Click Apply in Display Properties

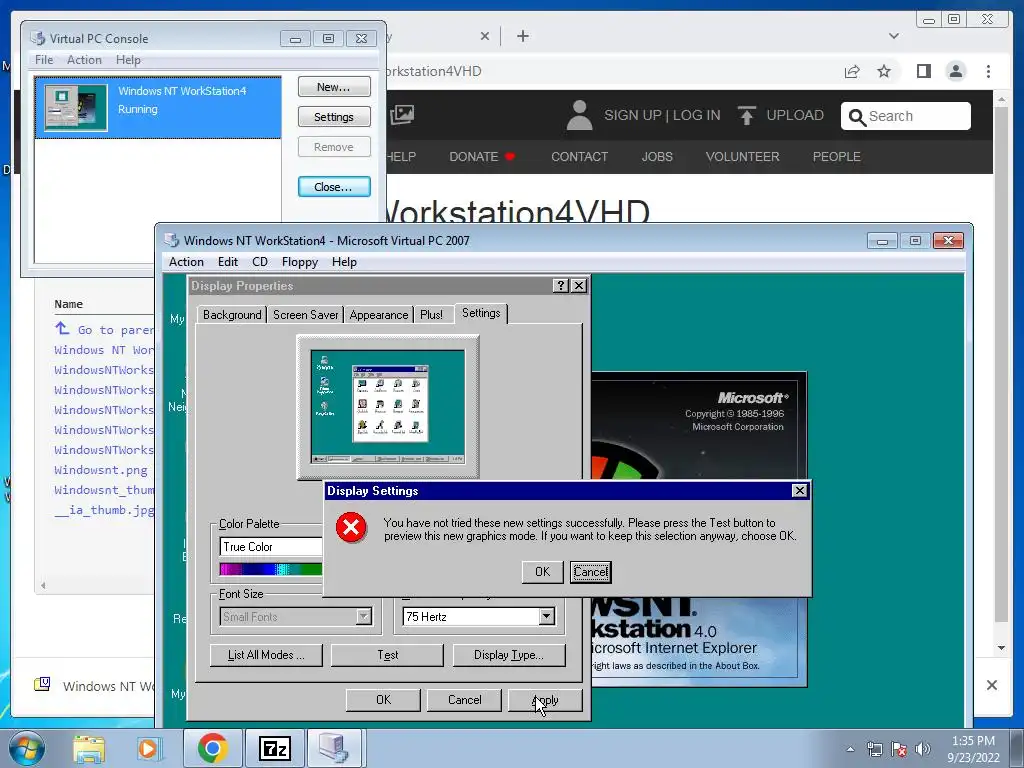(x=545, y=700)
